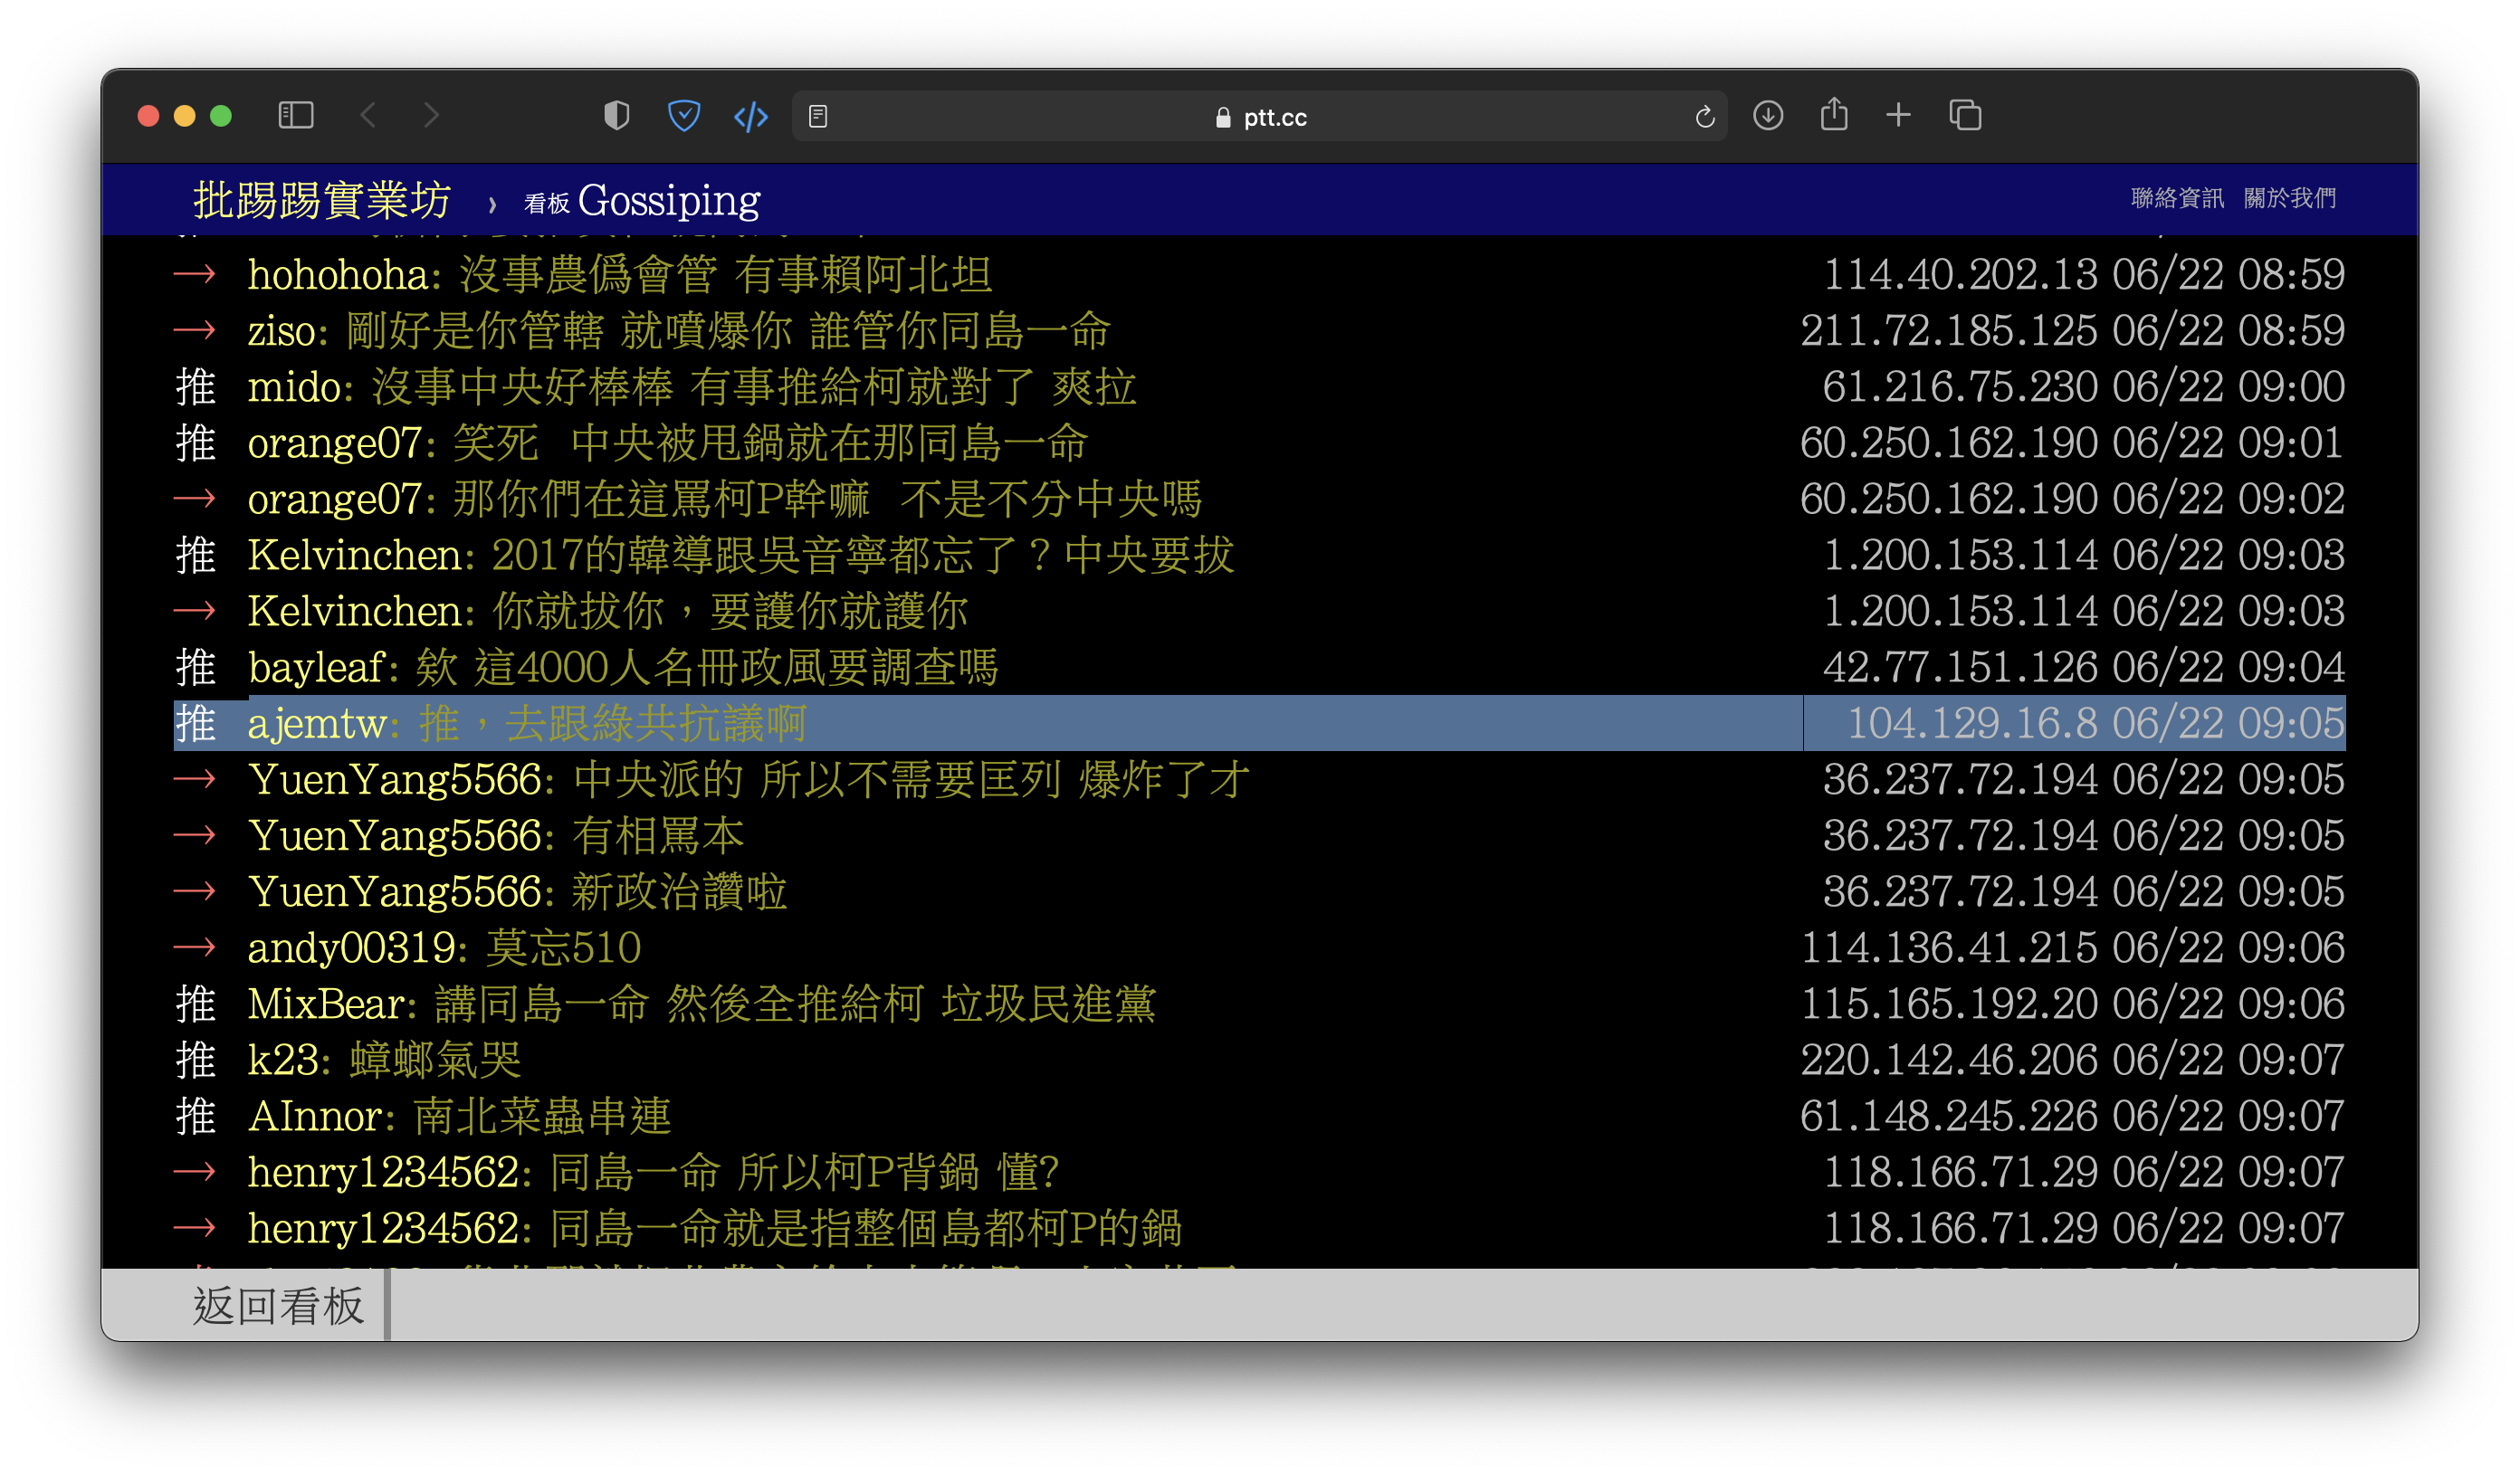Screen dimensions: 2520x1475
Task: Click the back navigation arrow
Action: tap(368, 116)
